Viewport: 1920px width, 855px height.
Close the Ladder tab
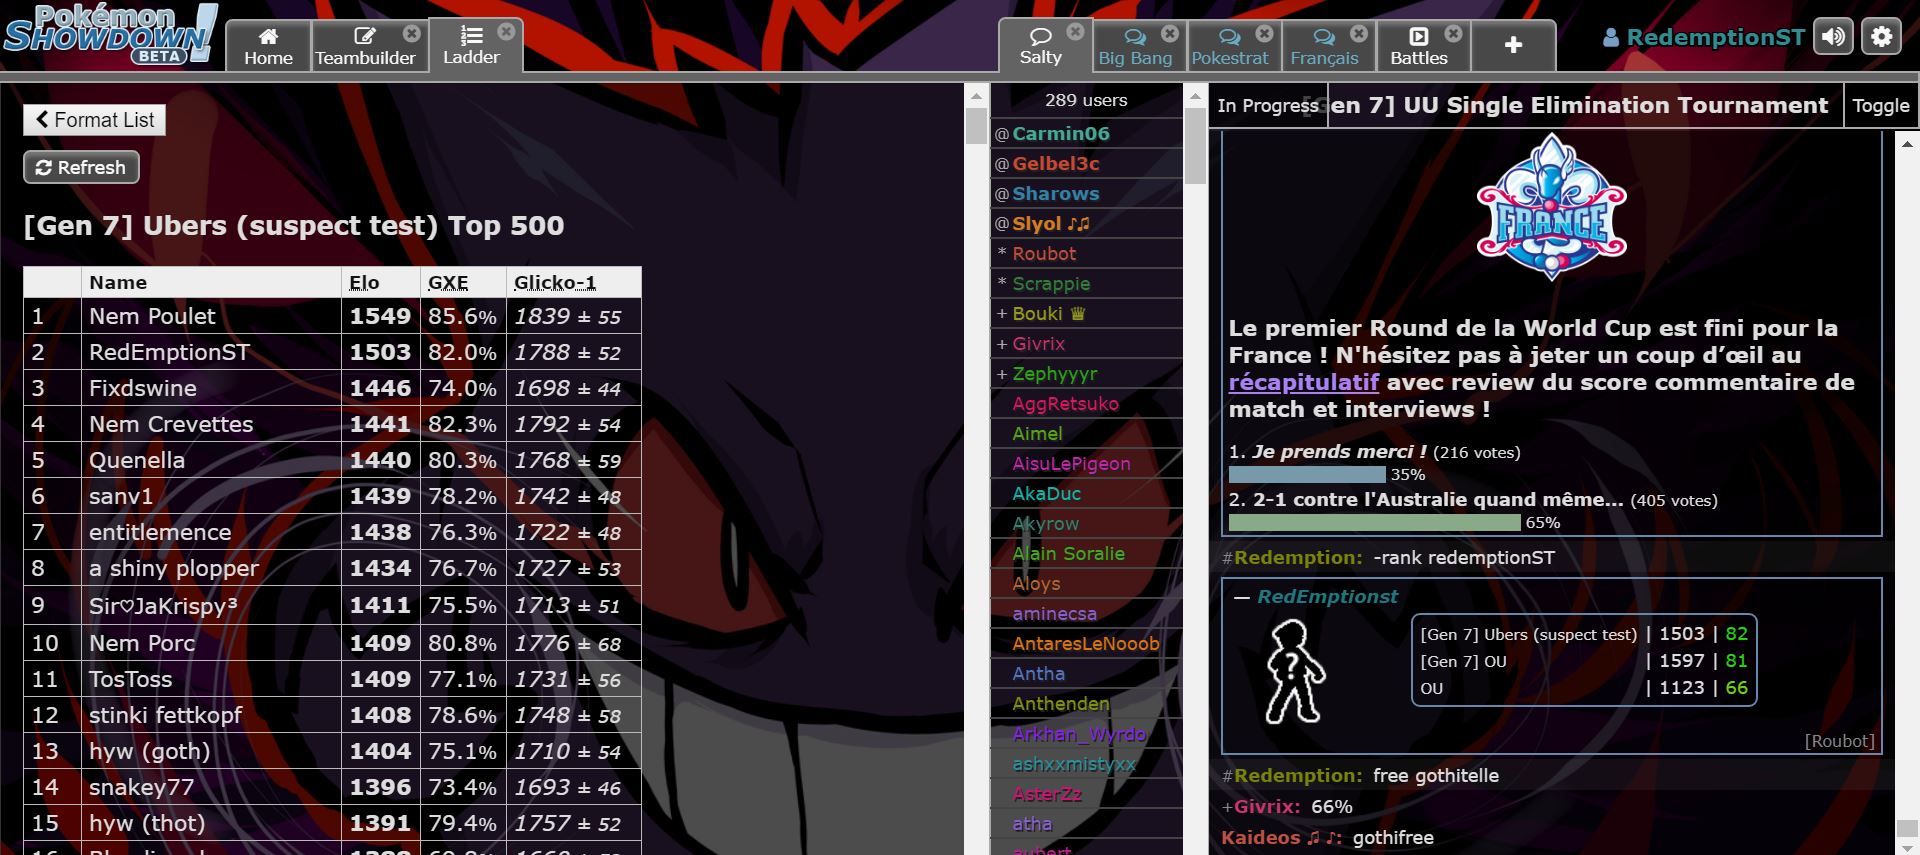(506, 32)
